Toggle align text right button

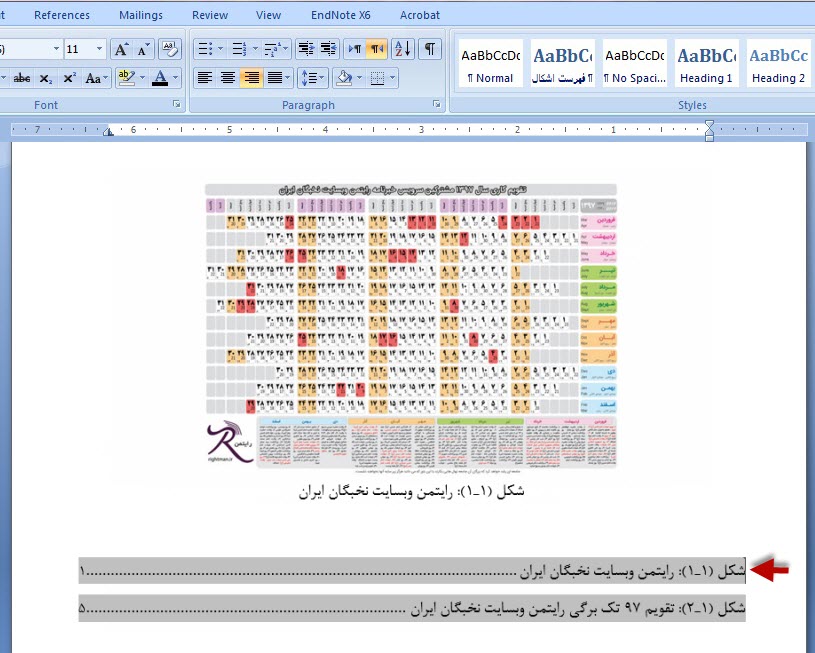[251, 78]
